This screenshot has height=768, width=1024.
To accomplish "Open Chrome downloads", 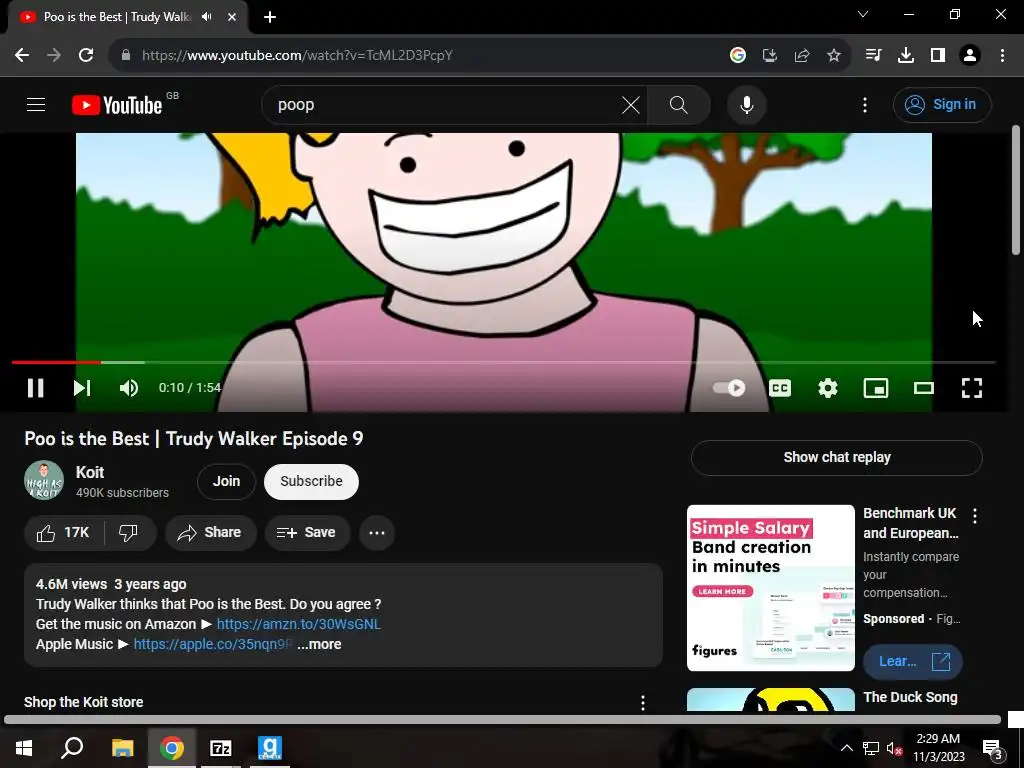I will tap(905, 56).
